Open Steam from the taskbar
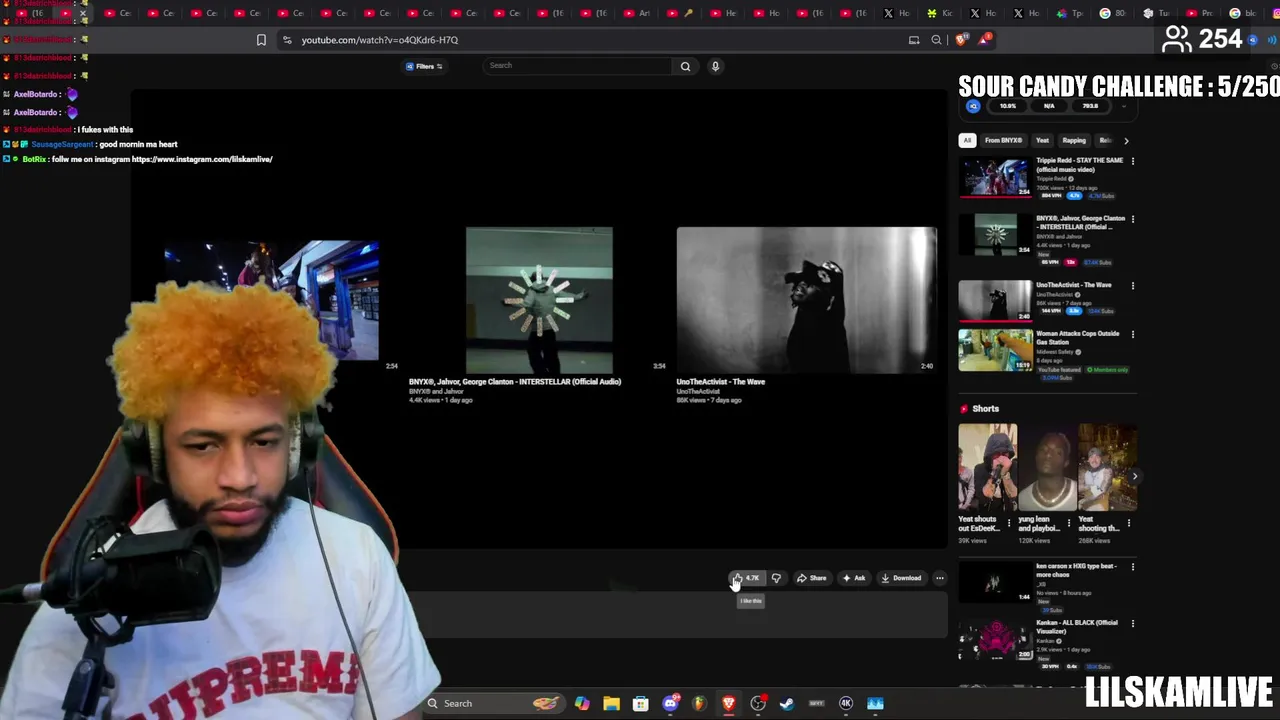This screenshot has width=1280, height=720. (787, 704)
